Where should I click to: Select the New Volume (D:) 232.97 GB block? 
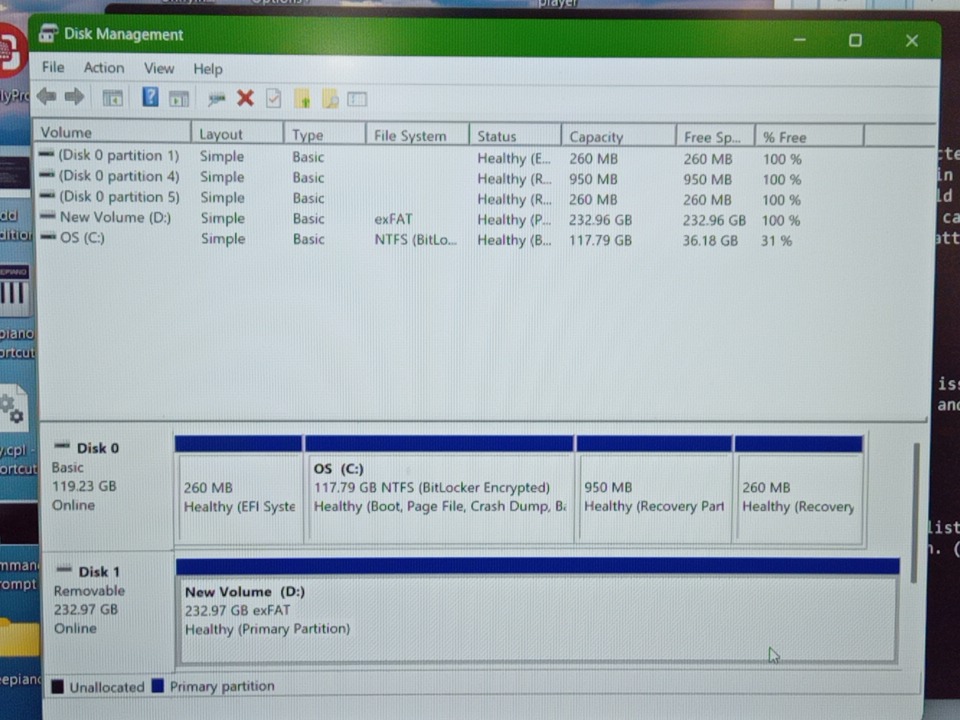click(x=538, y=611)
